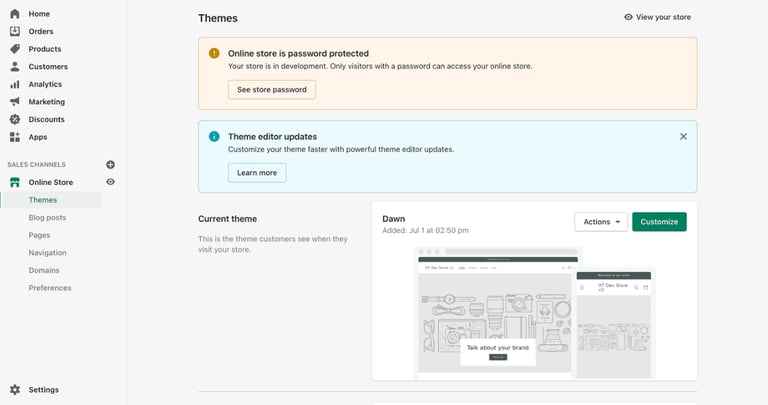Image resolution: width=768 pixels, height=405 pixels.
Task: Open Navigation under Online Store
Action: point(47,253)
